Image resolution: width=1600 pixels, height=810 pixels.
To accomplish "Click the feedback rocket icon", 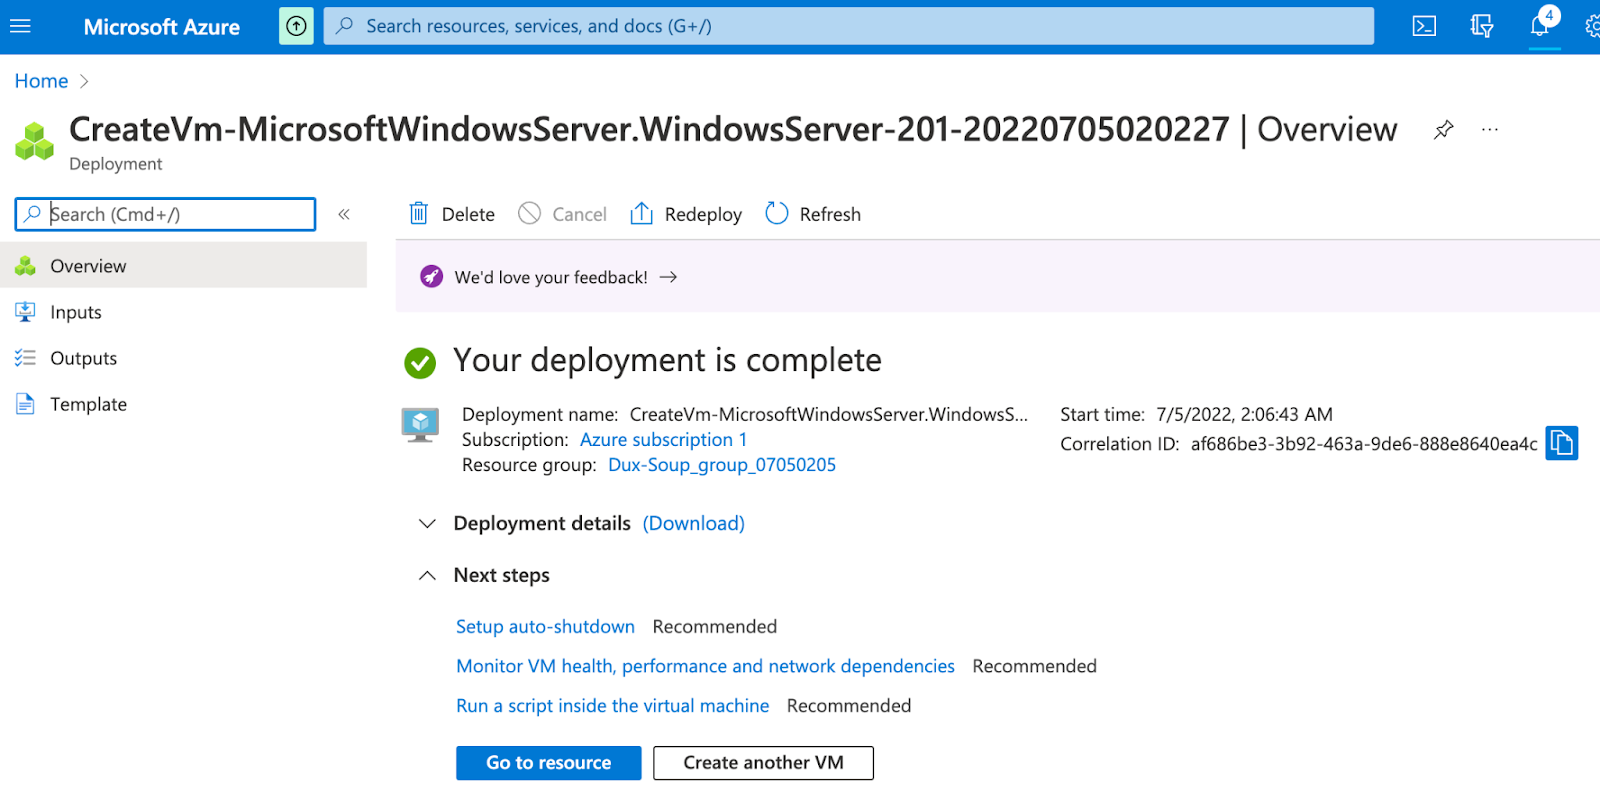I will pyautogui.click(x=431, y=277).
